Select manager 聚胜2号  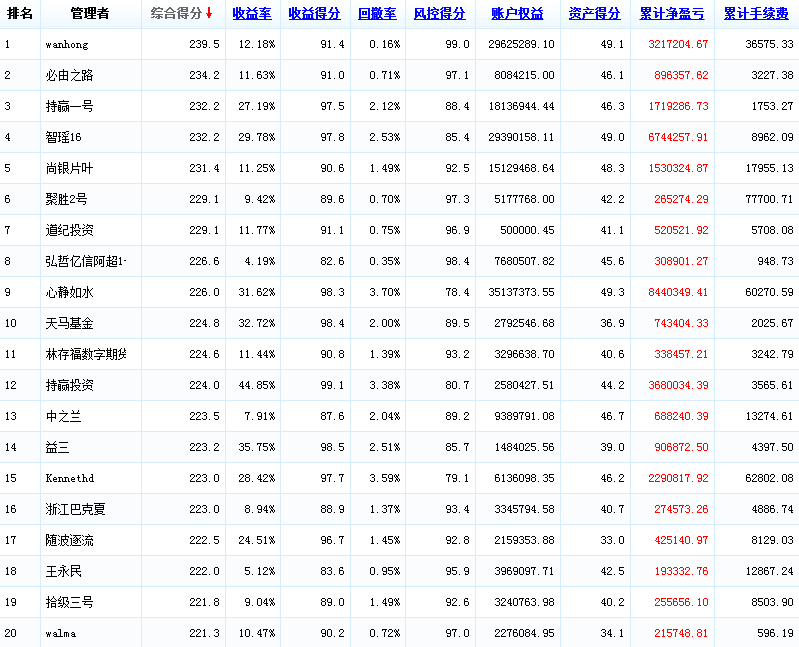(x=66, y=199)
